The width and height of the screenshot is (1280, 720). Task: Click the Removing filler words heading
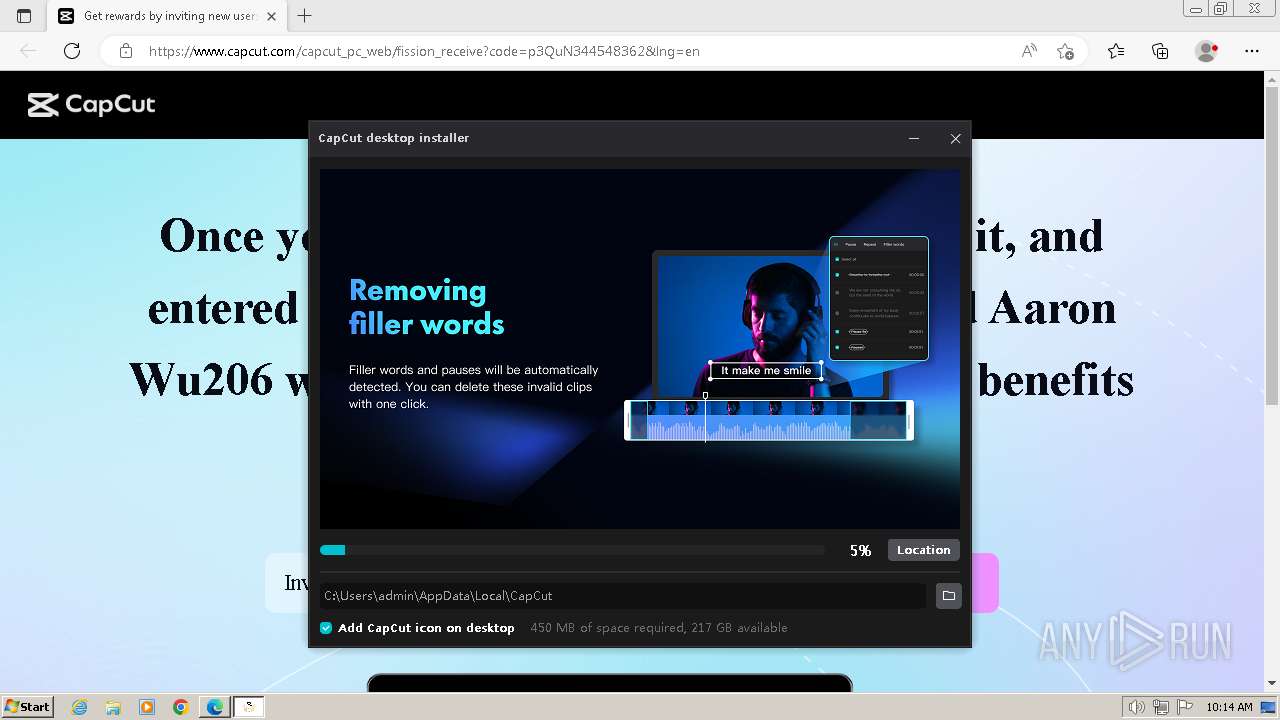coord(426,307)
